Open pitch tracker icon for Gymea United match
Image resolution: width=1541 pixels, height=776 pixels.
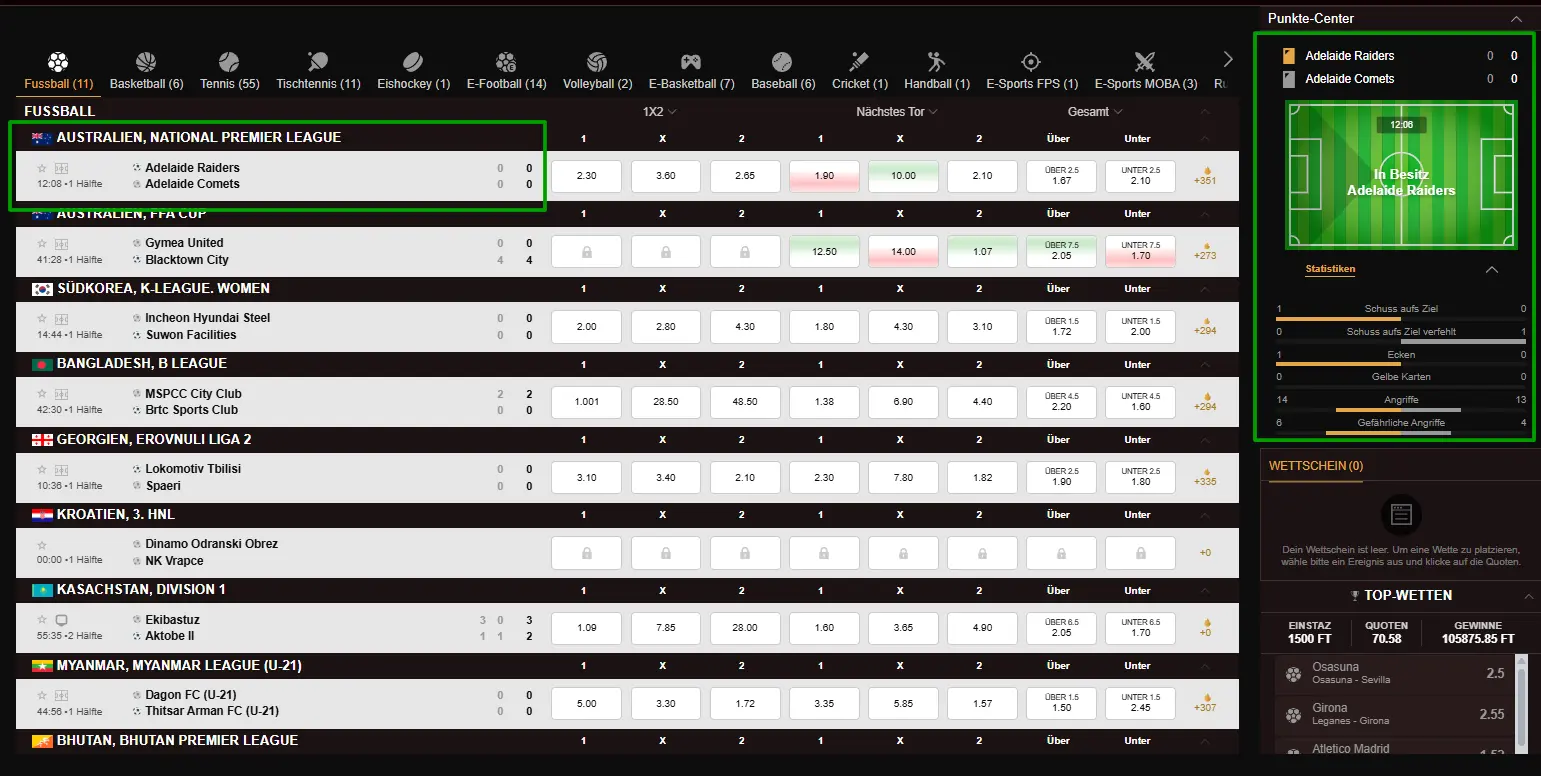click(x=61, y=244)
